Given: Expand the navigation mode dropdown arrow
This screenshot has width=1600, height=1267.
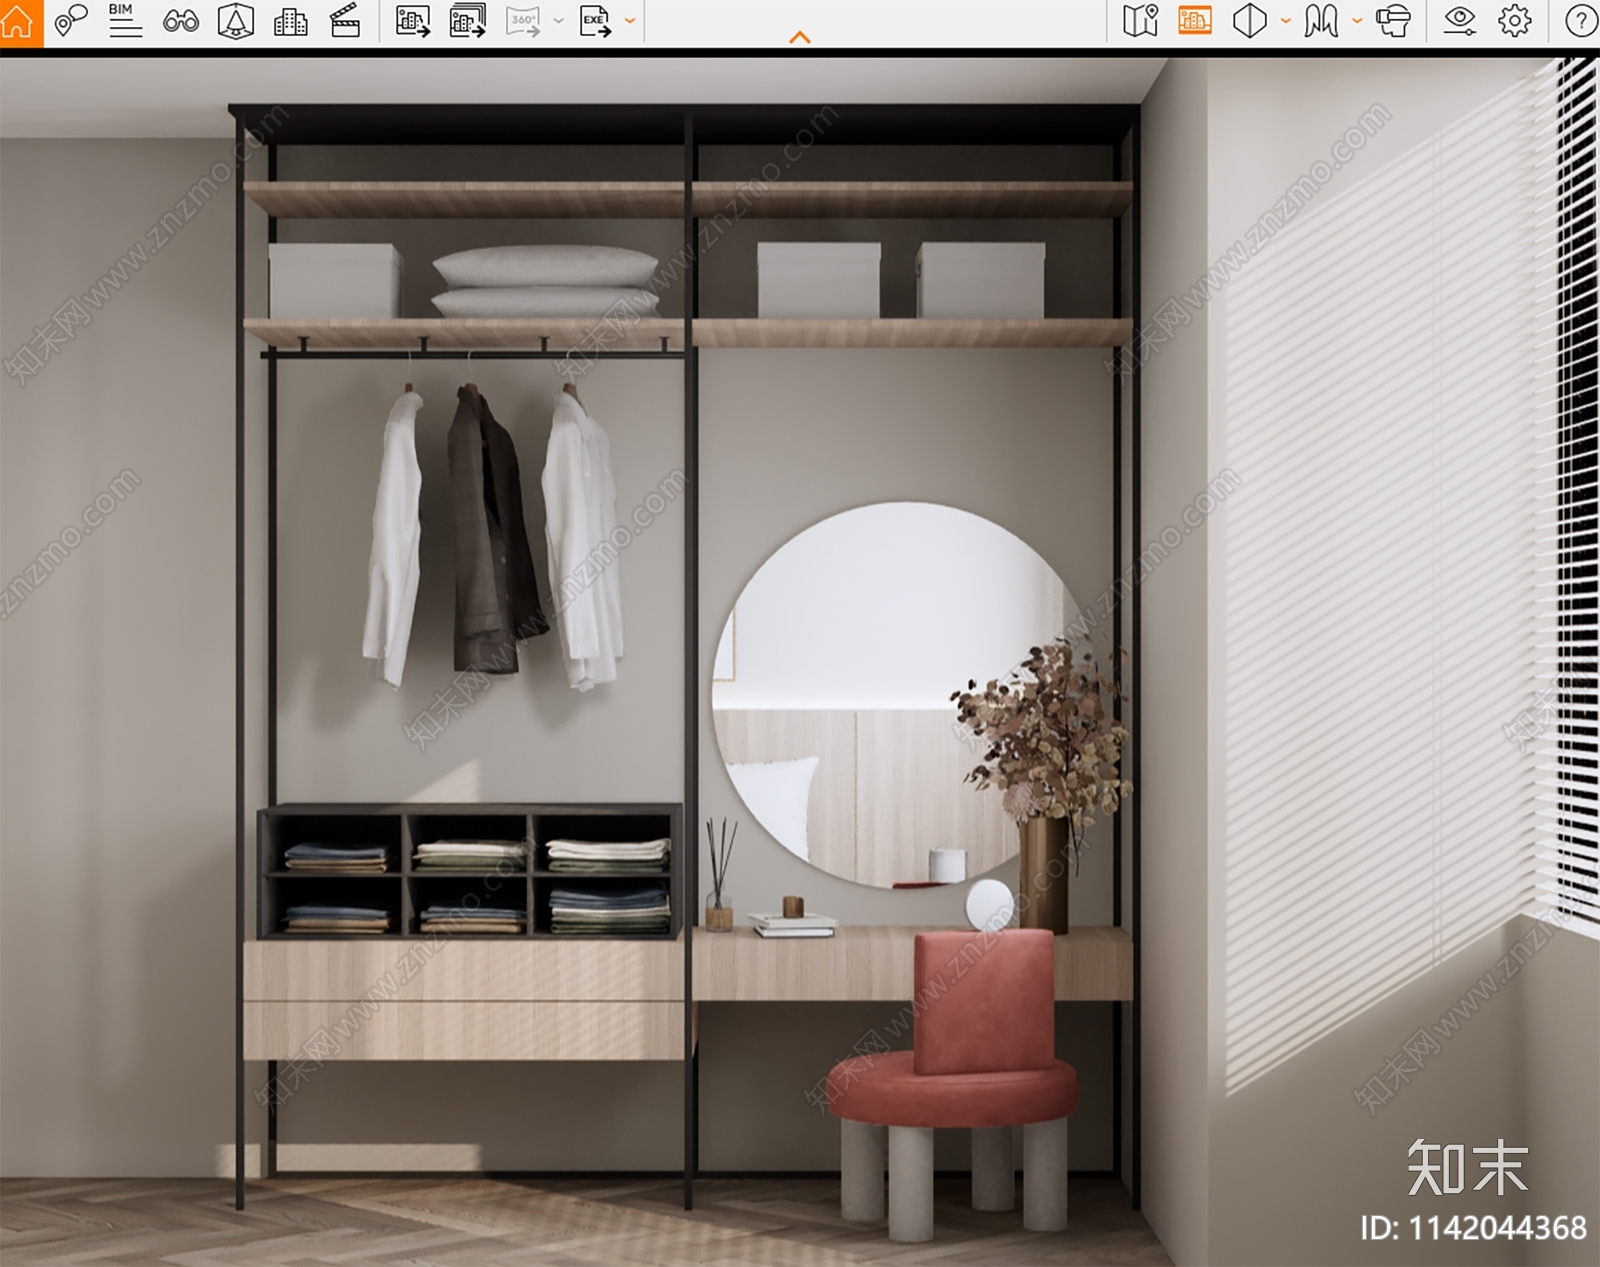Looking at the screenshot, I should tap(1357, 21).
